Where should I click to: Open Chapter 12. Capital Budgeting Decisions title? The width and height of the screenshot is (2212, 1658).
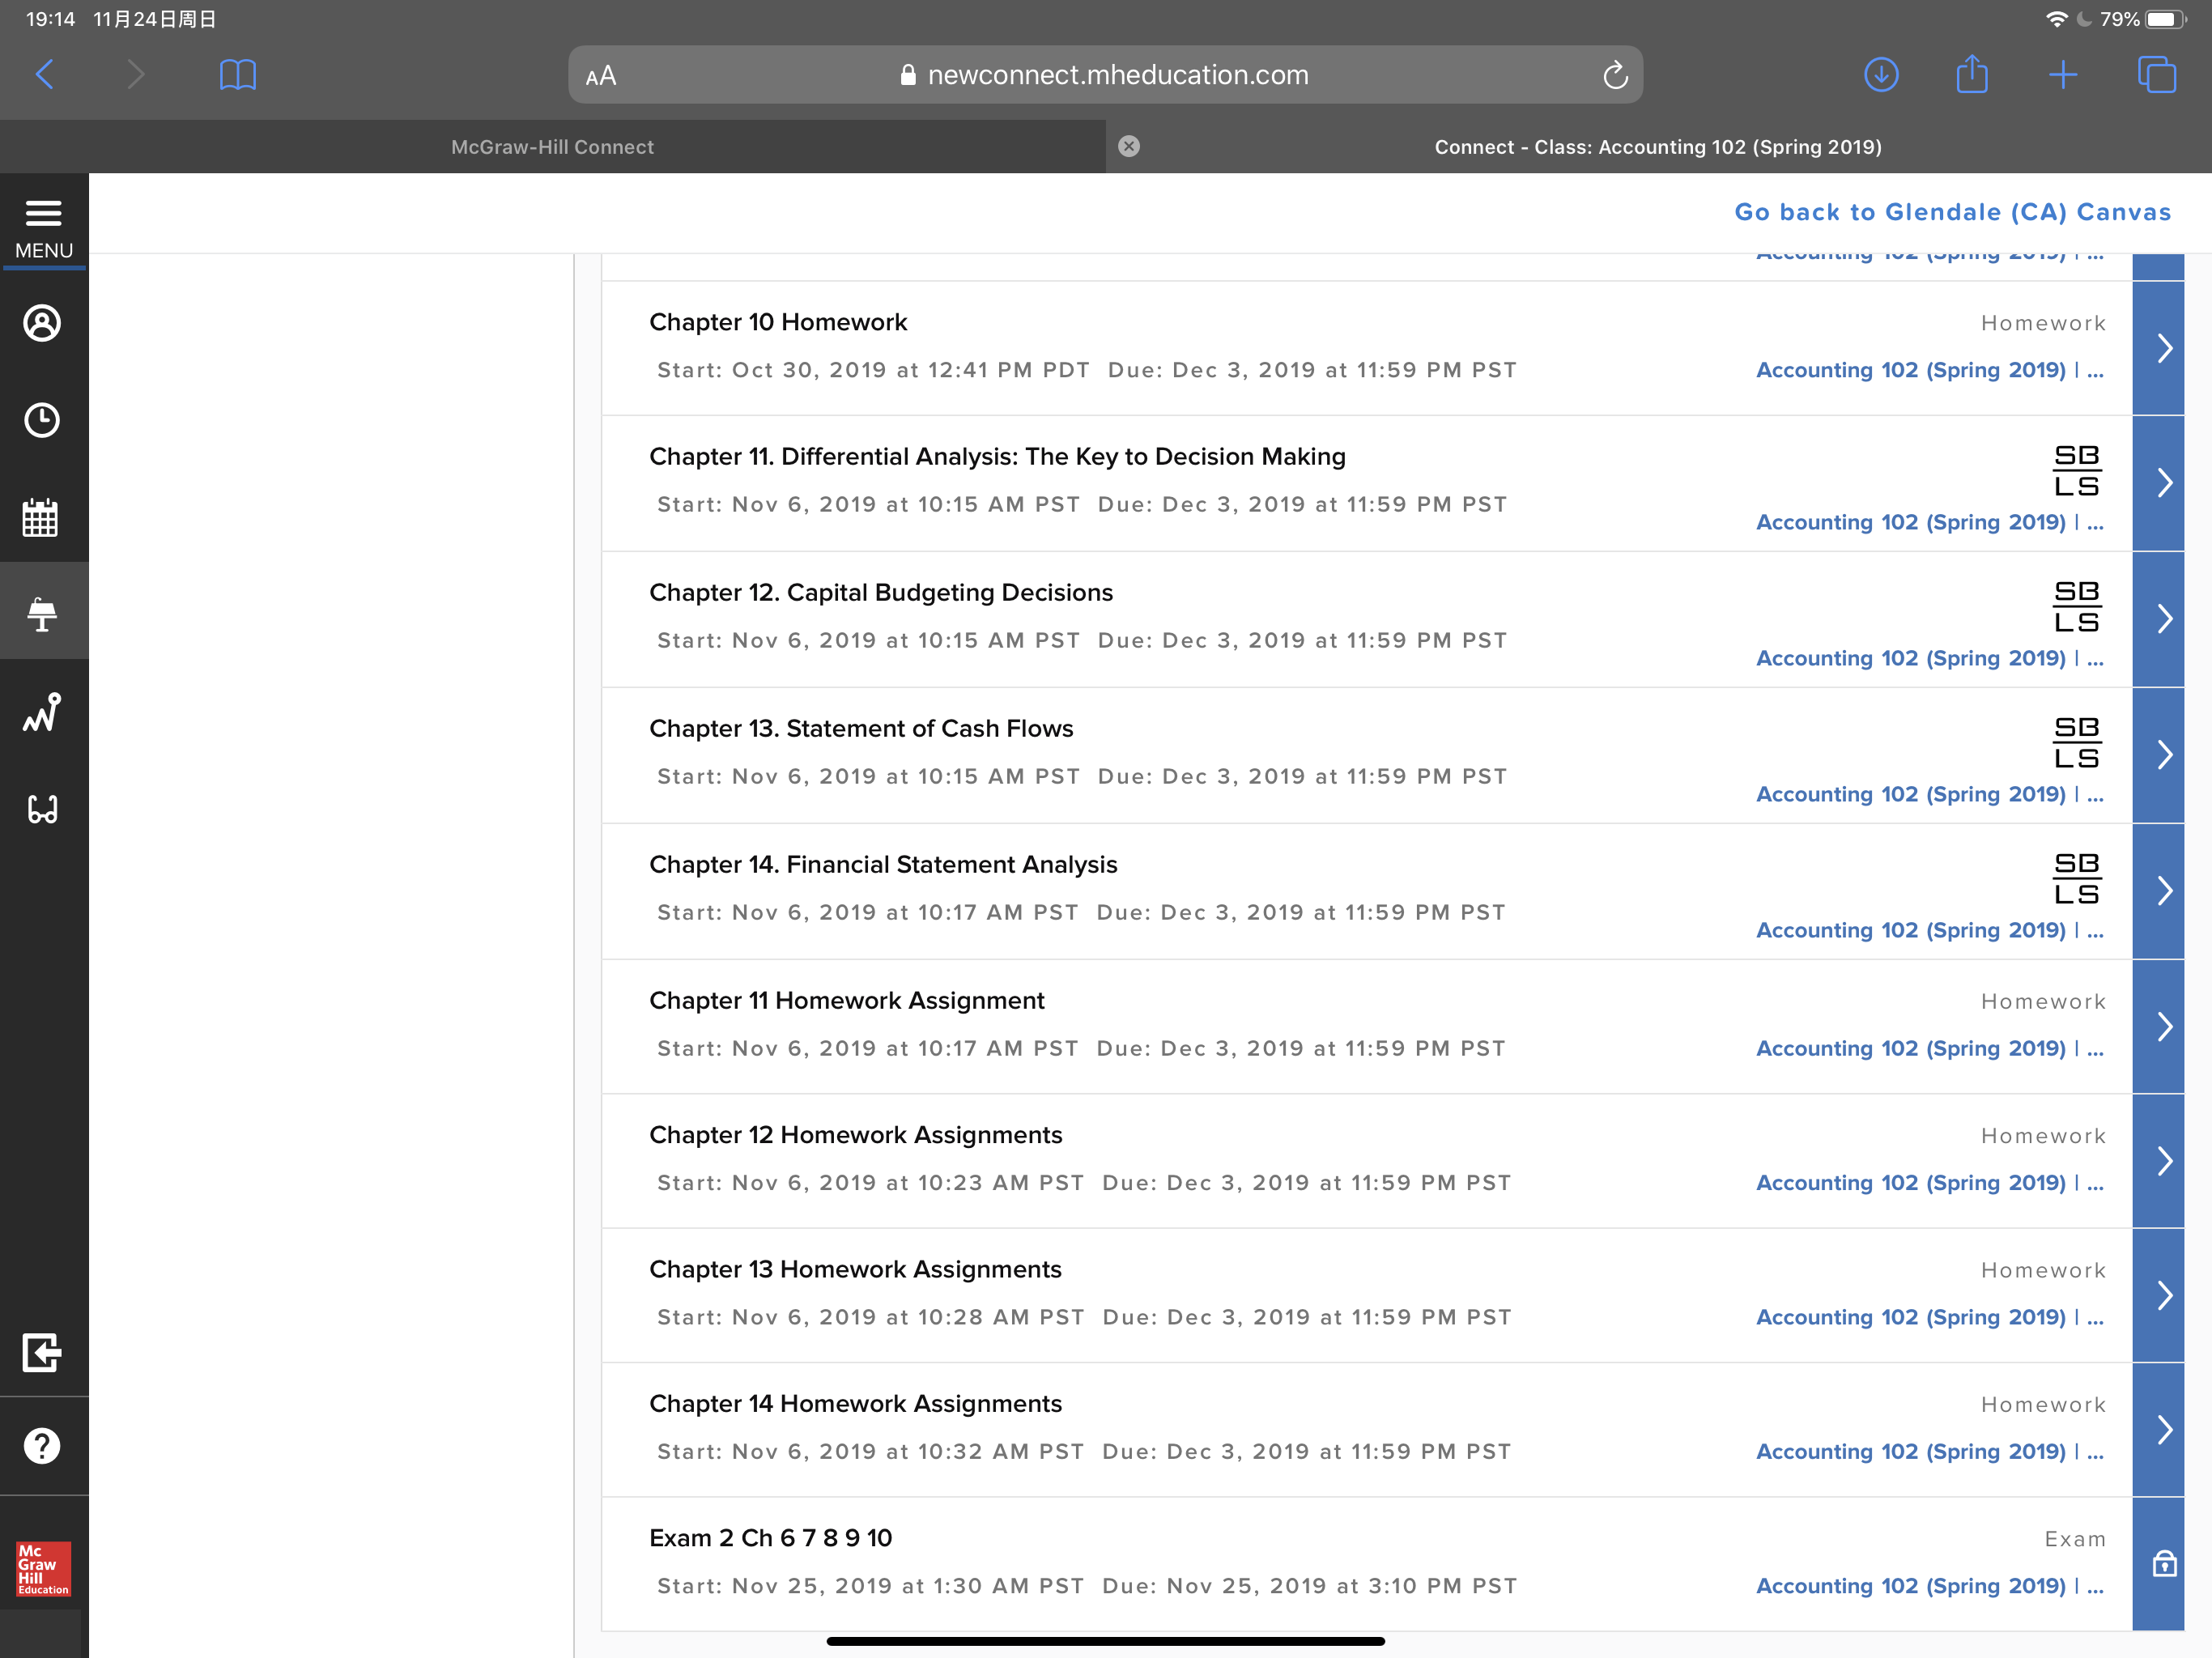pyautogui.click(x=881, y=592)
